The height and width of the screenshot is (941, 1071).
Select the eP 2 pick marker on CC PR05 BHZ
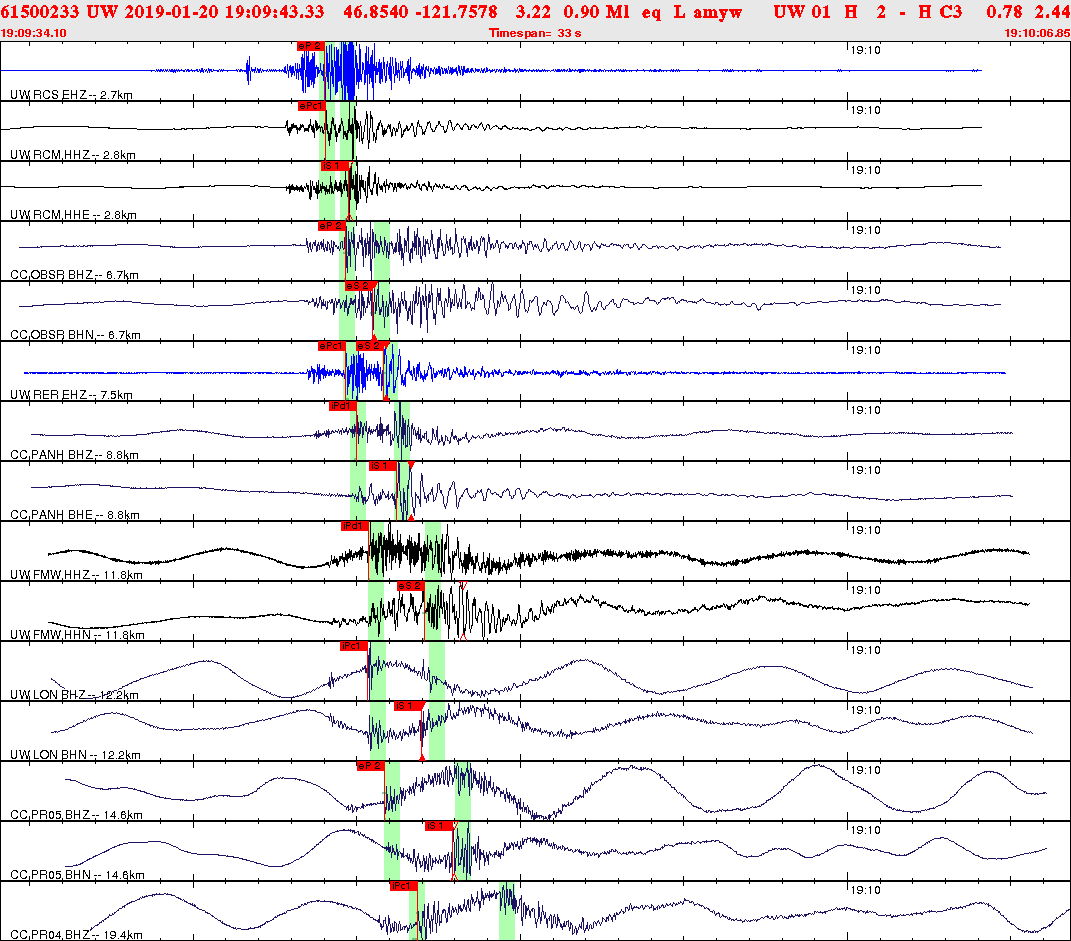369,766
